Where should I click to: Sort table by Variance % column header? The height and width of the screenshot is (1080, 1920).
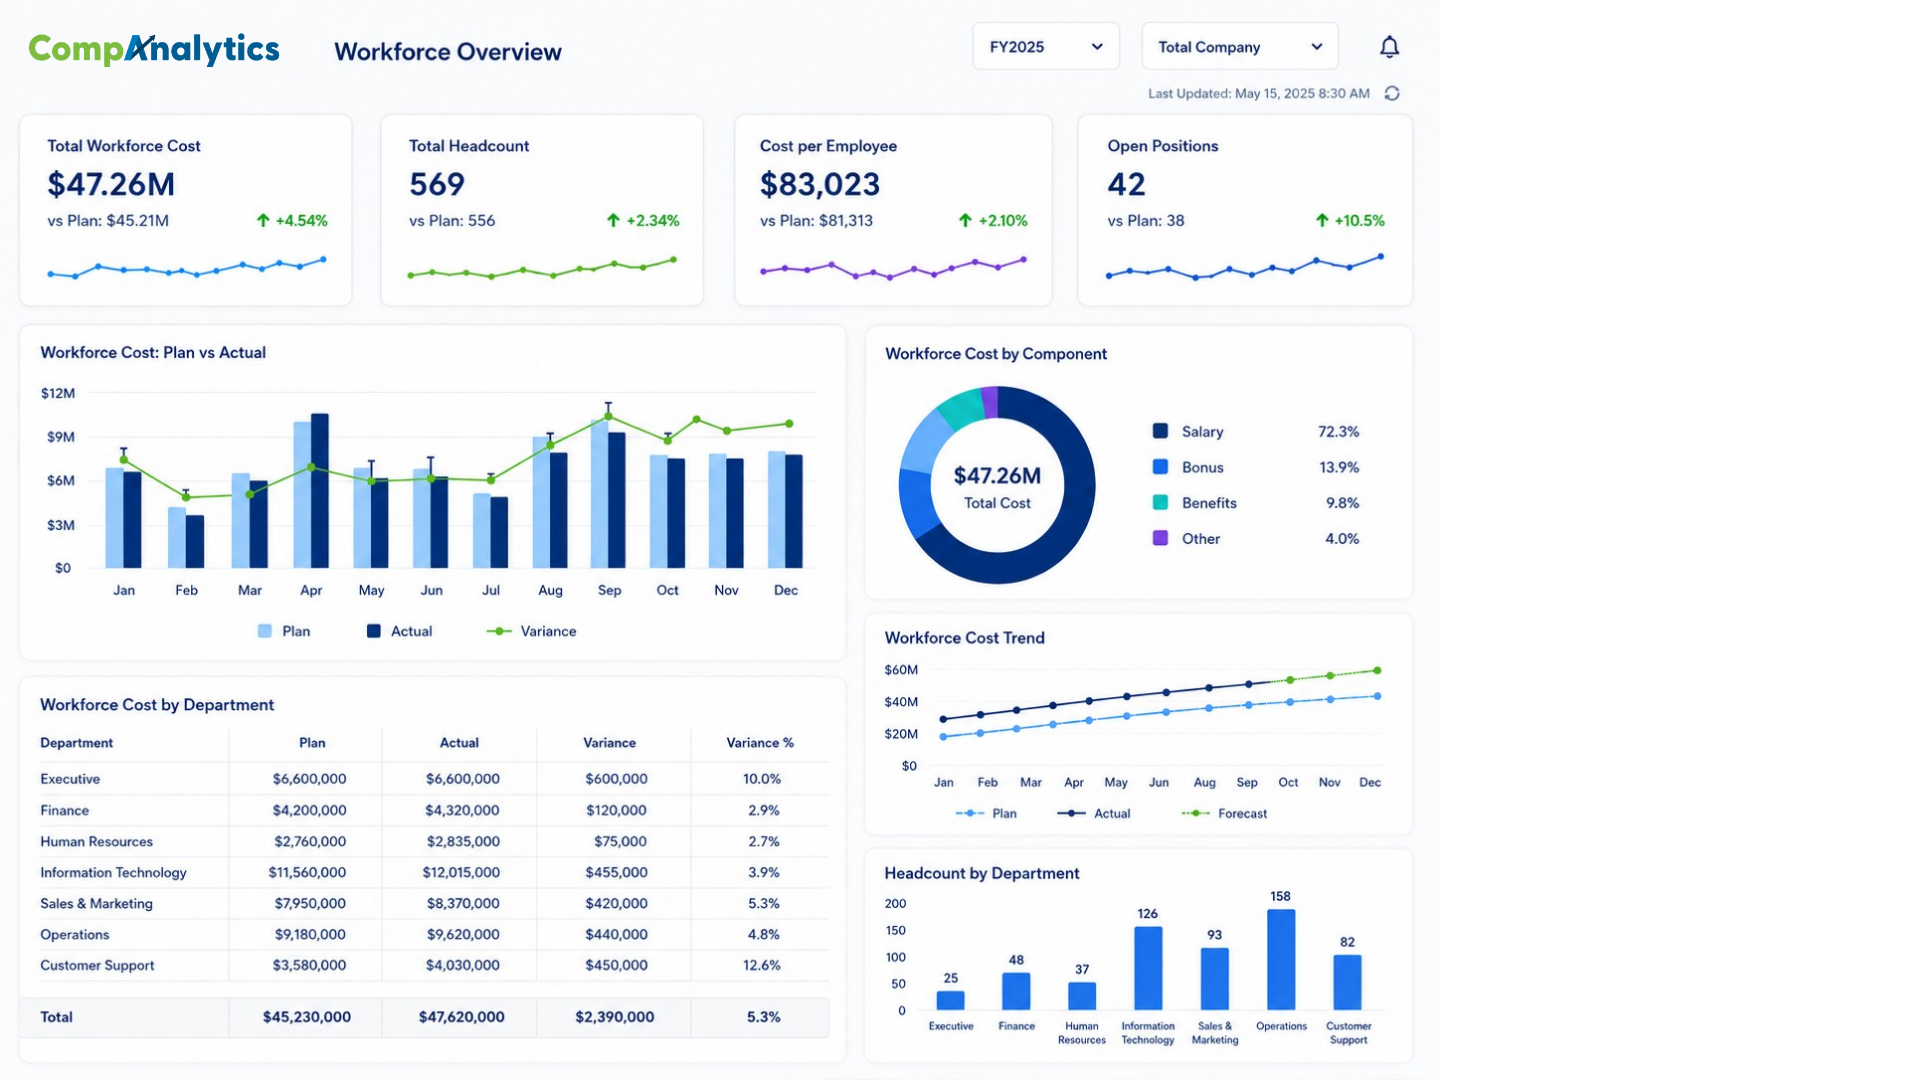click(760, 743)
